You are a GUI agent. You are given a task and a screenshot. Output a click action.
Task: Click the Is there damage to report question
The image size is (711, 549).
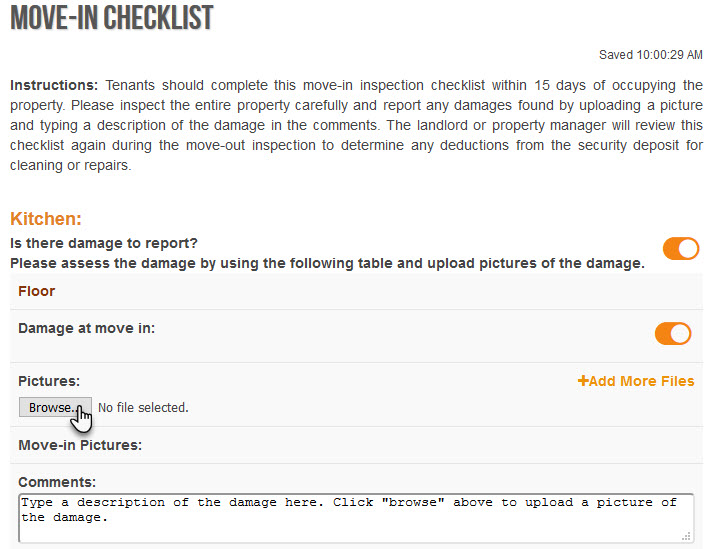[104, 243]
